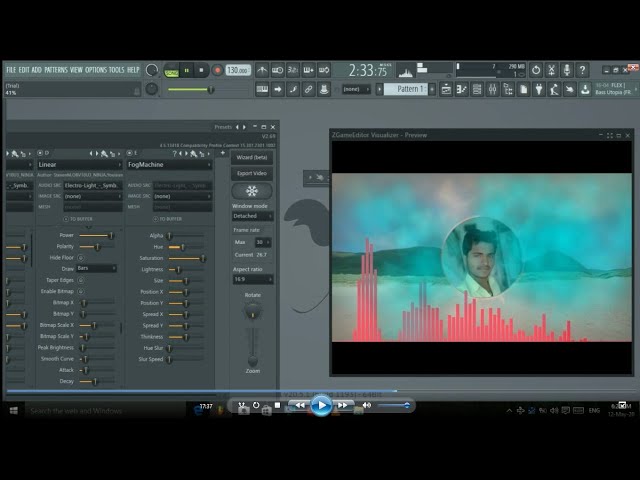Viewport: 640px width, 480px height.
Task: Open the Aspect ratio 16:9 dropdown
Action: pyautogui.click(x=253, y=279)
